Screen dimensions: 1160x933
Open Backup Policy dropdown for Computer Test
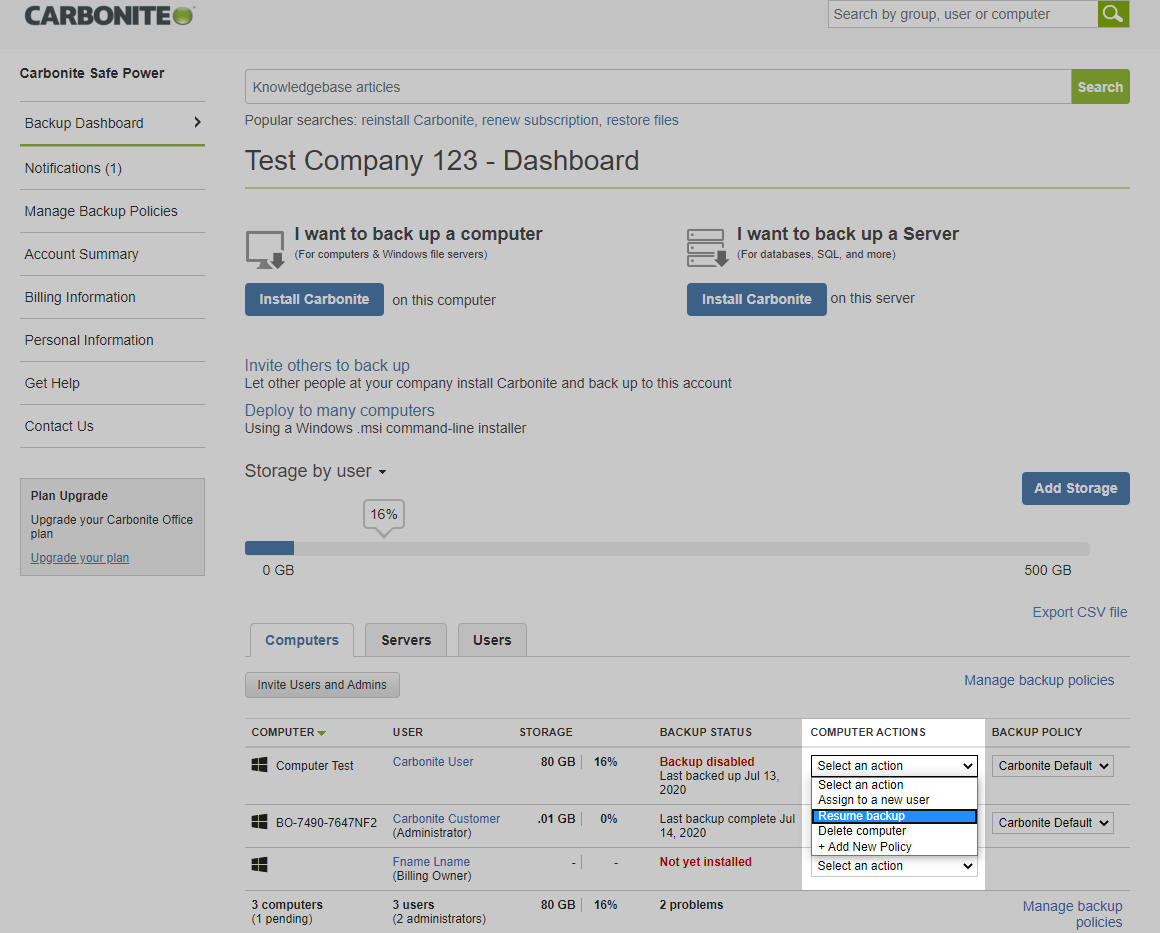(x=1052, y=766)
